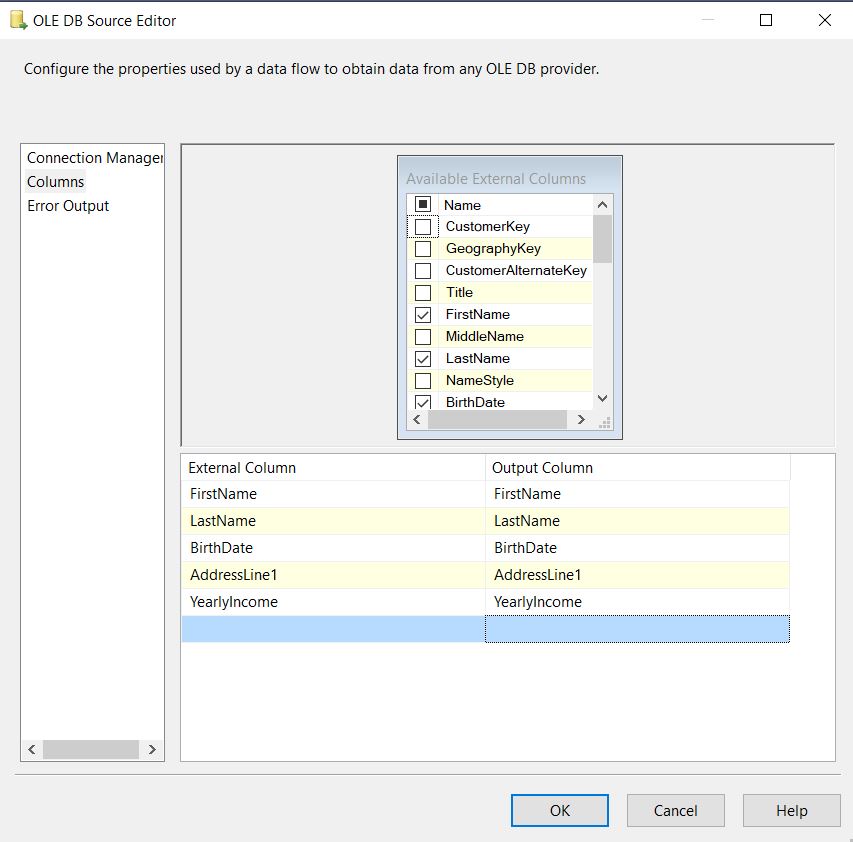This screenshot has height=842, width=853.
Task: Click the resize grip of the Available External Columns box
Action: coord(604,423)
